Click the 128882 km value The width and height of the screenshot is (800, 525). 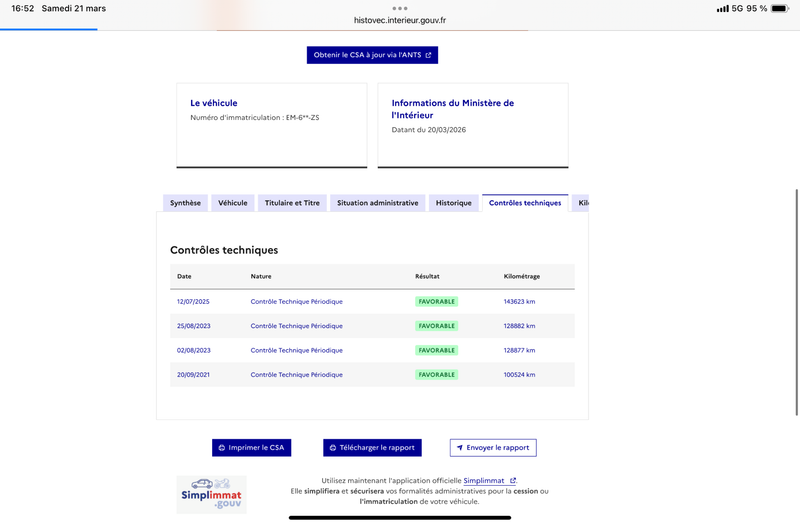click(519, 326)
